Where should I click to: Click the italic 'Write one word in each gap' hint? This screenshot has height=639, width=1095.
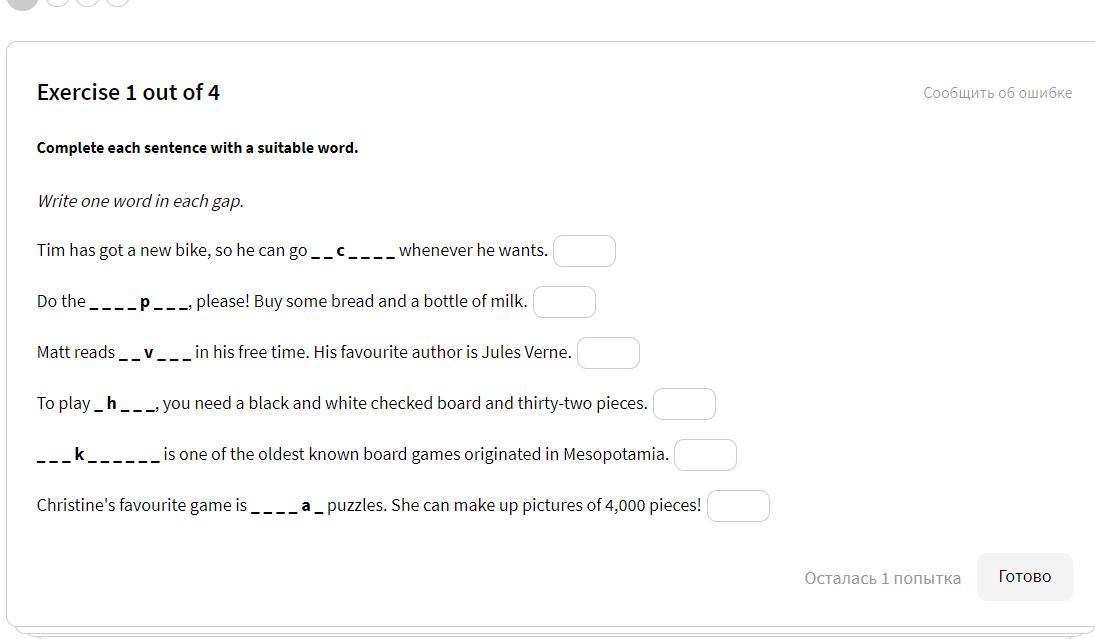(140, 201)
